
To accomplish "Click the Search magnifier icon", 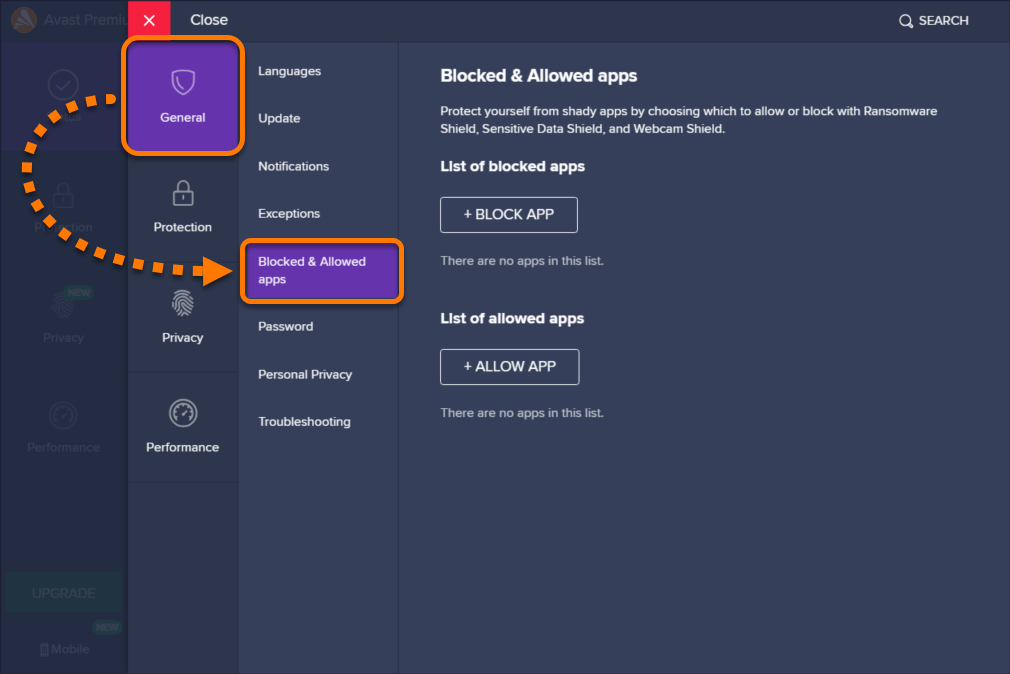I will (x=906, y=21).
